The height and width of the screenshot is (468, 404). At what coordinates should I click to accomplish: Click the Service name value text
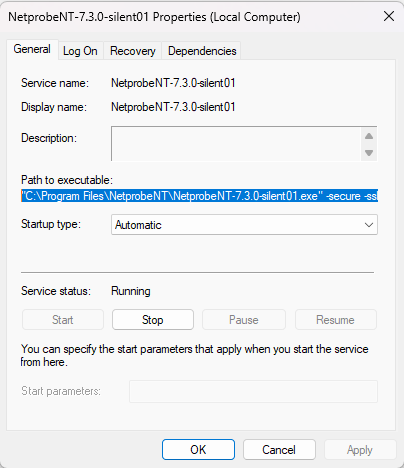[x=173, y=83]
